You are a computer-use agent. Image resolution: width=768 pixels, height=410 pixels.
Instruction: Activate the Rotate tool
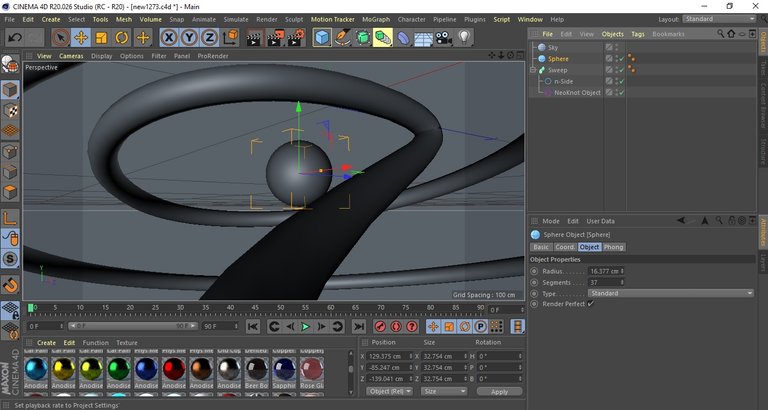[x=121, y=38]
